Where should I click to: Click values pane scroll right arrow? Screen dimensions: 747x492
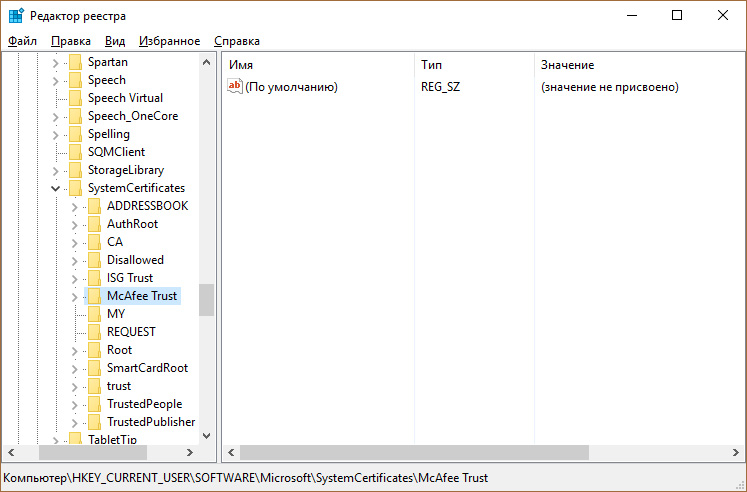coord(736,452)
